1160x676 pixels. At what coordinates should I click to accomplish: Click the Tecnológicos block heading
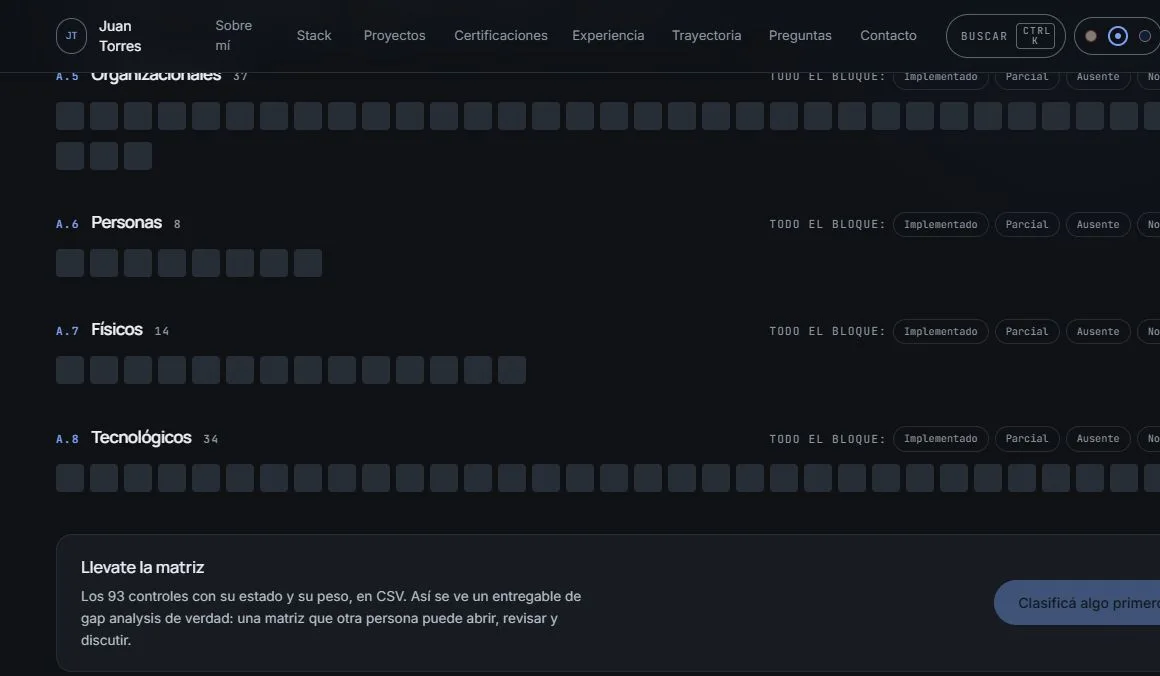coord(141,437)
